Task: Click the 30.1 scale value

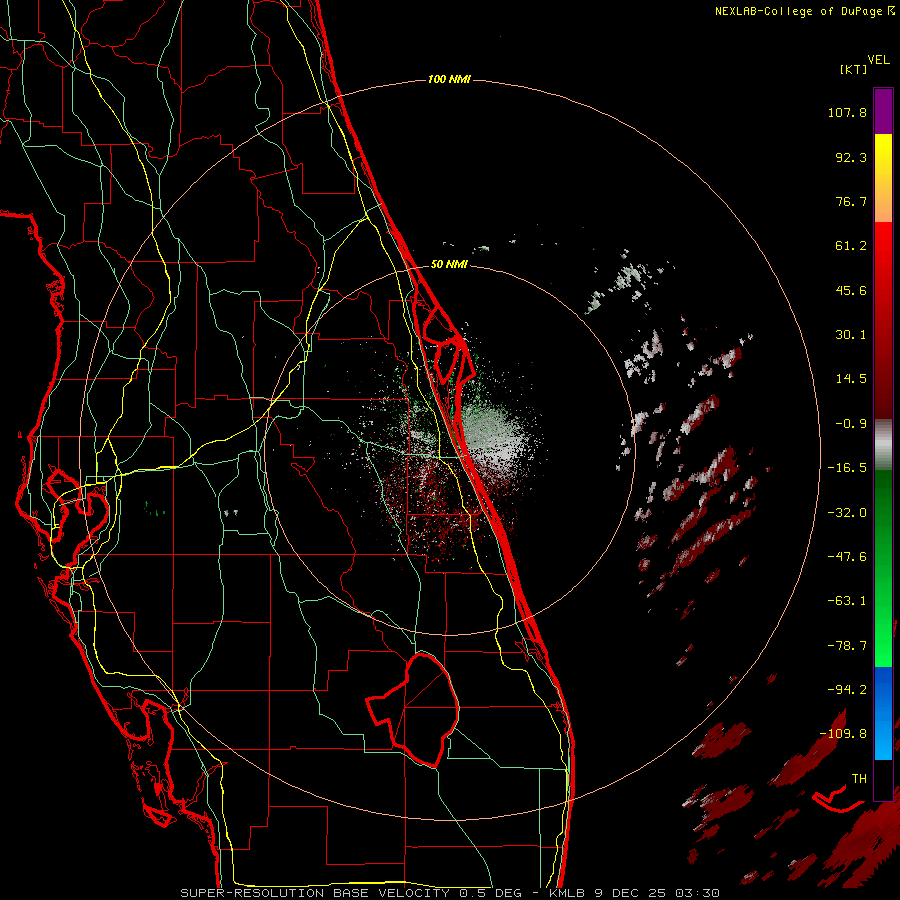Action: [x=851, y=335]
